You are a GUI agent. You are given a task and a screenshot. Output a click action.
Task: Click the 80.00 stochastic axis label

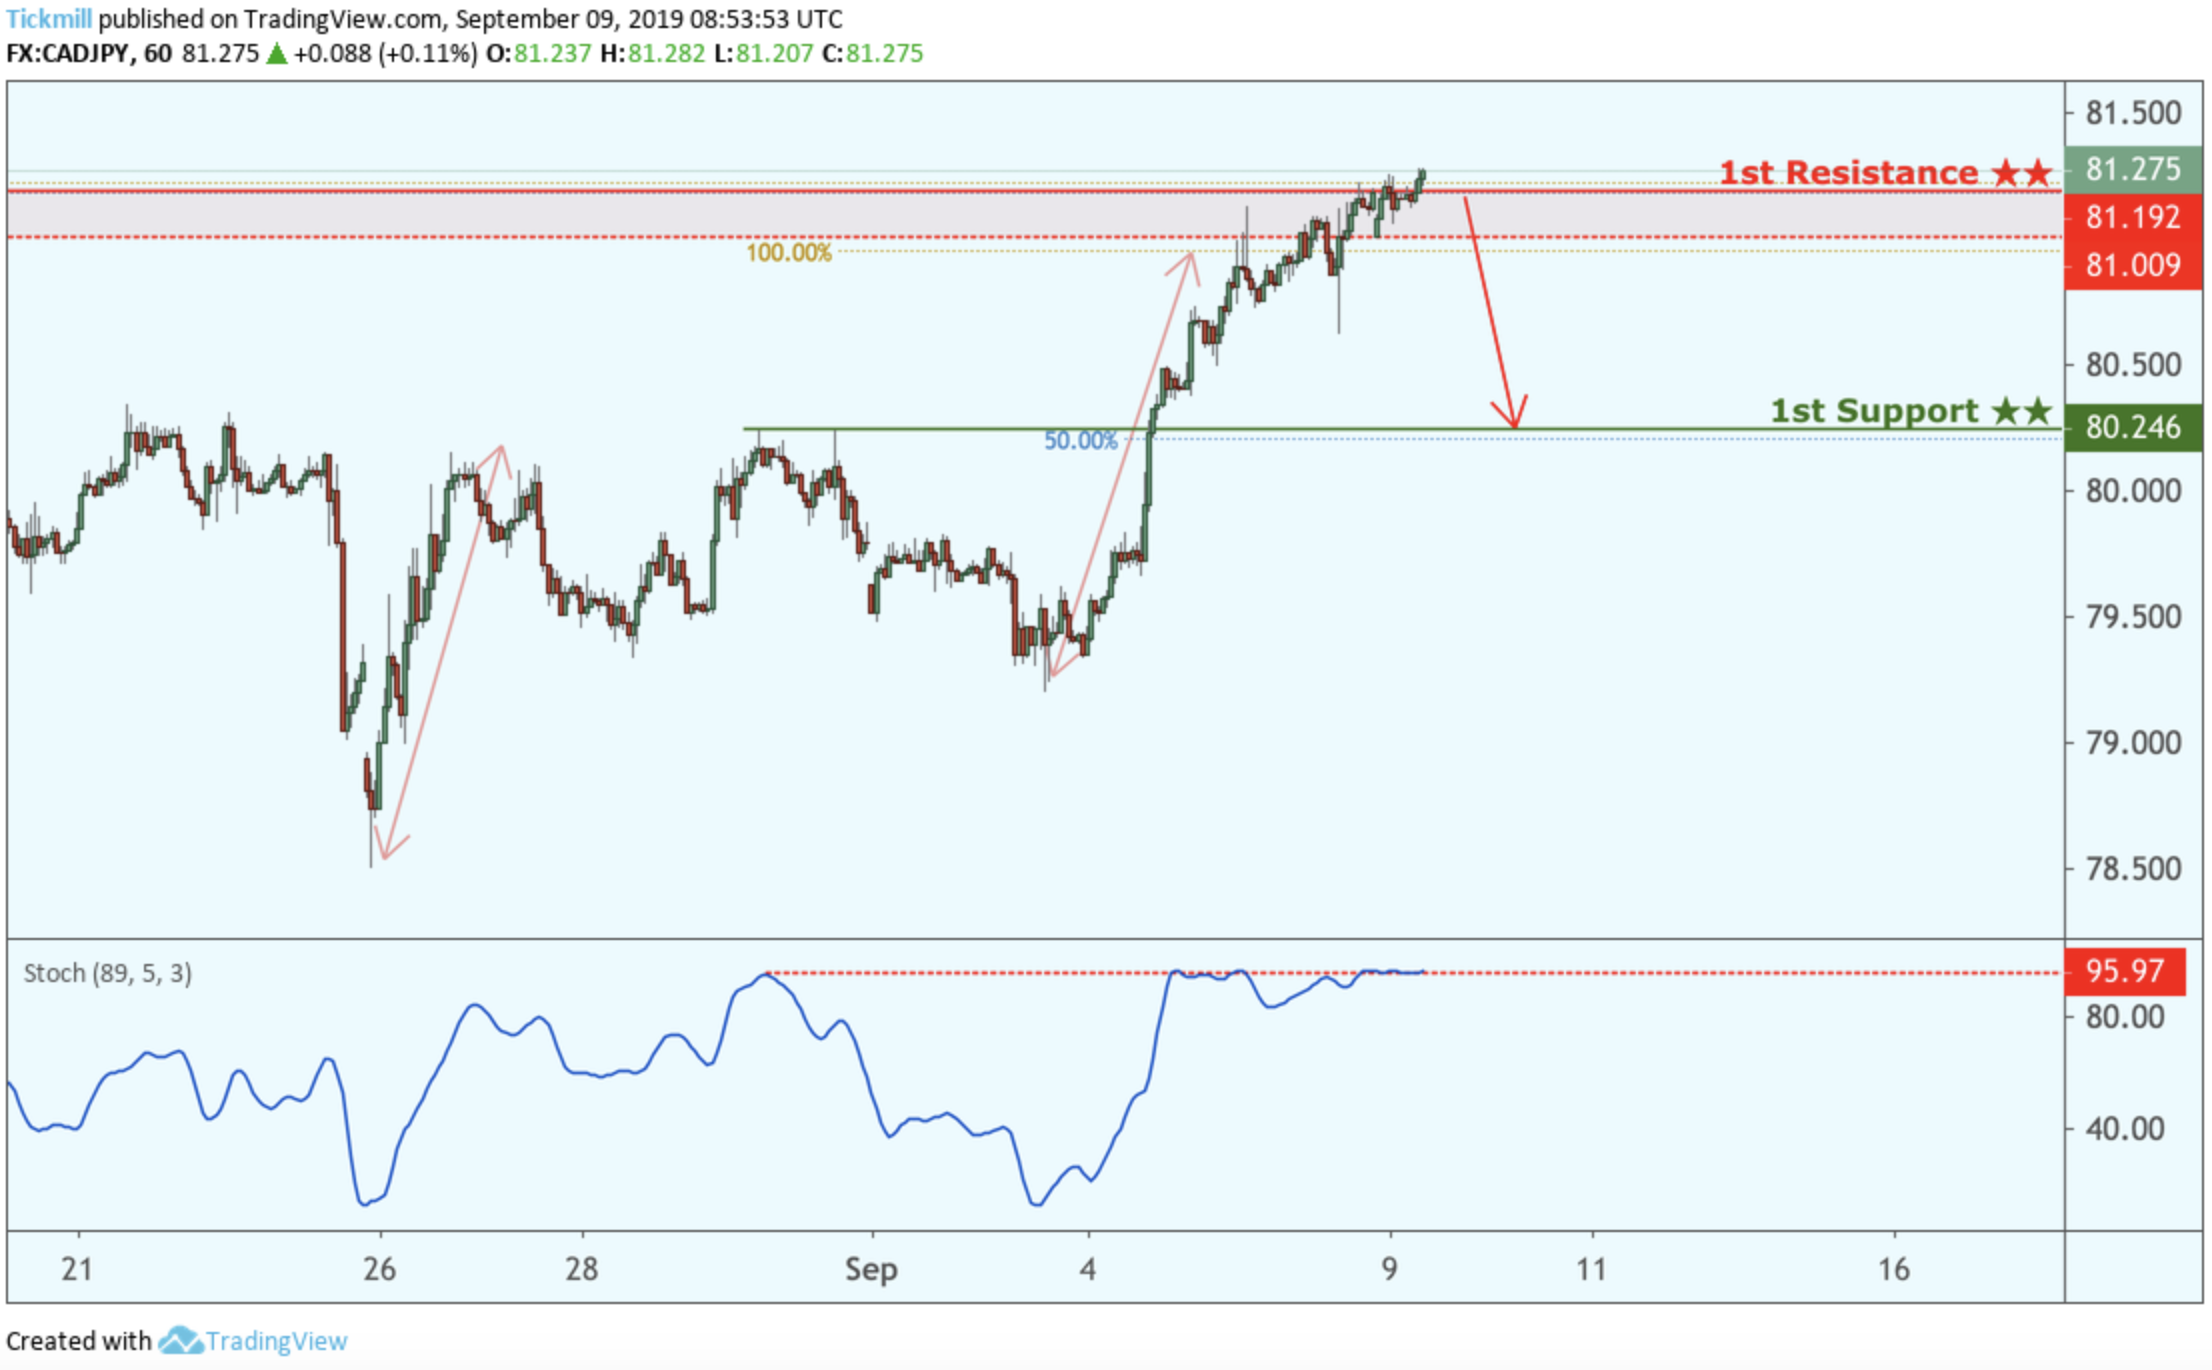pyautogui.click(x=2125, y=1017)
